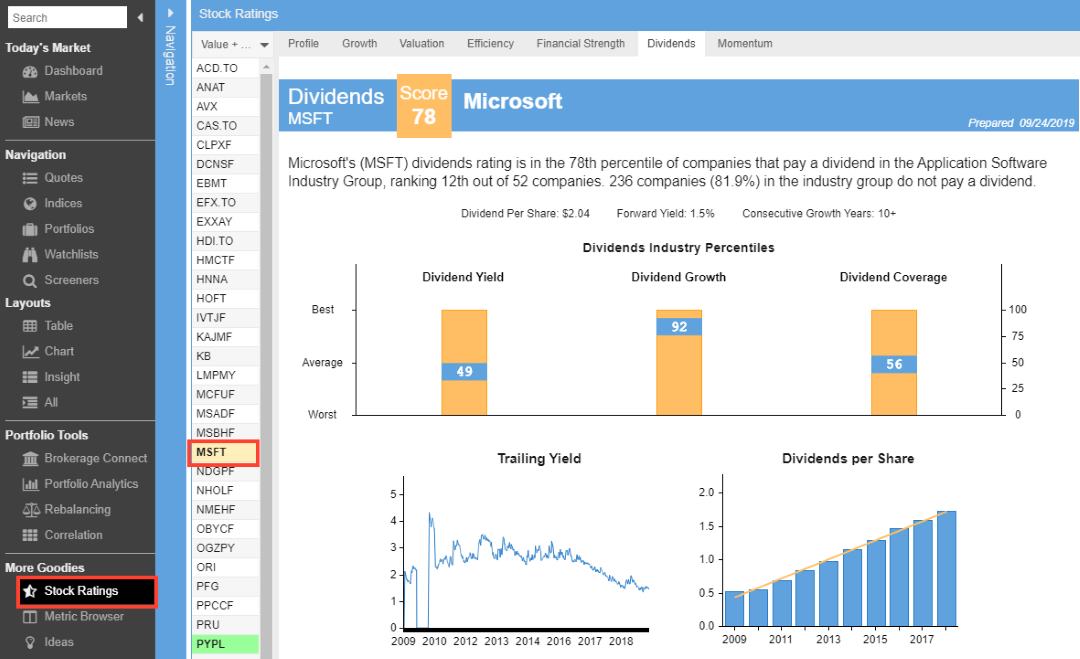Switch to the Financial Strength tab

pyautogui.click(x=580, y=43)
